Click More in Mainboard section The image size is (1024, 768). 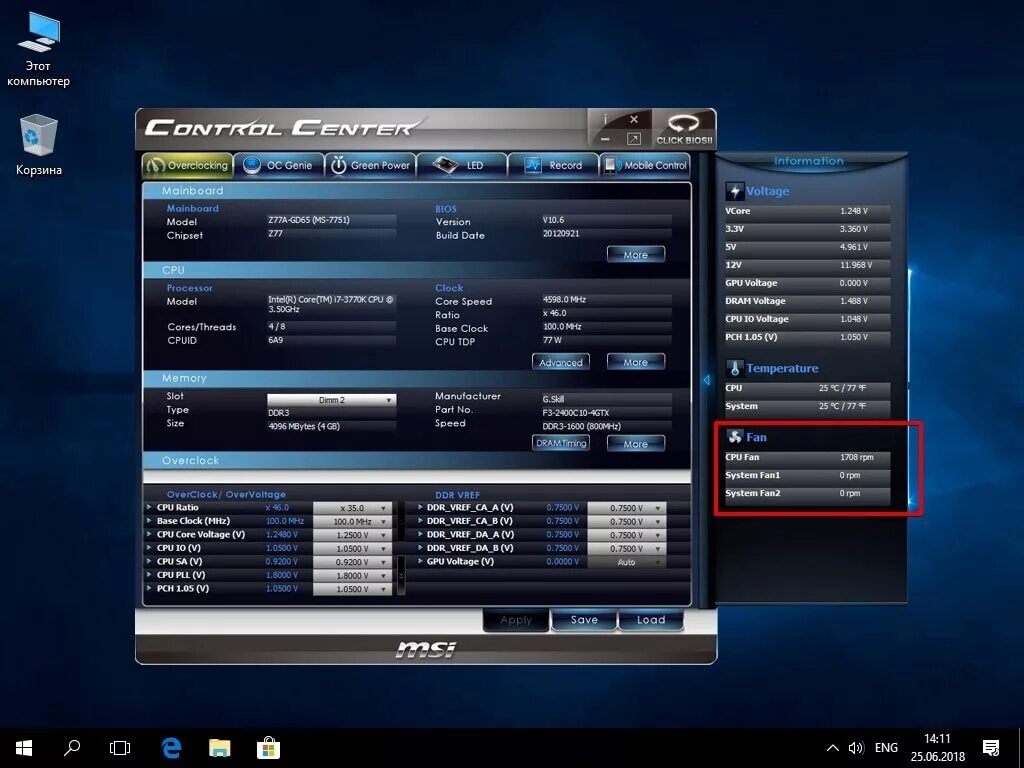(635, 255)
